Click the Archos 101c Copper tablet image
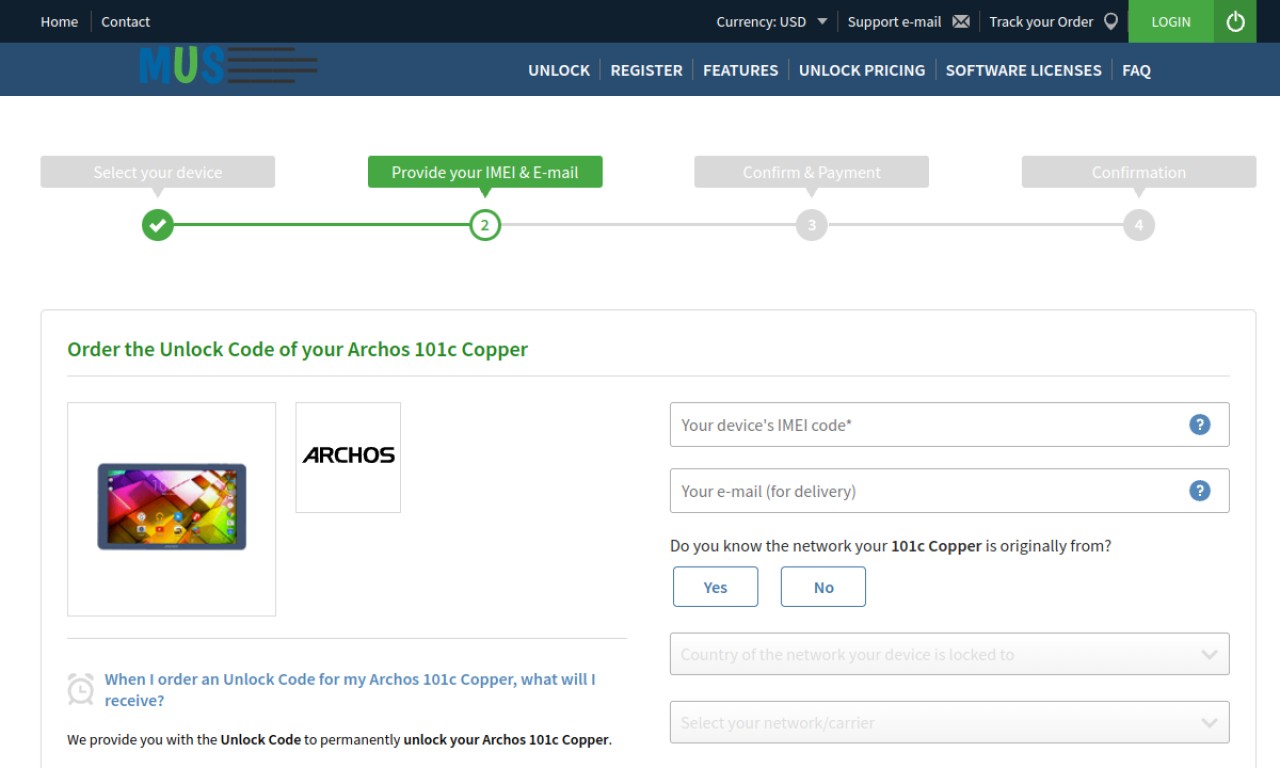The width and height of the screenshot is (1280, 768). pos(171,507)
